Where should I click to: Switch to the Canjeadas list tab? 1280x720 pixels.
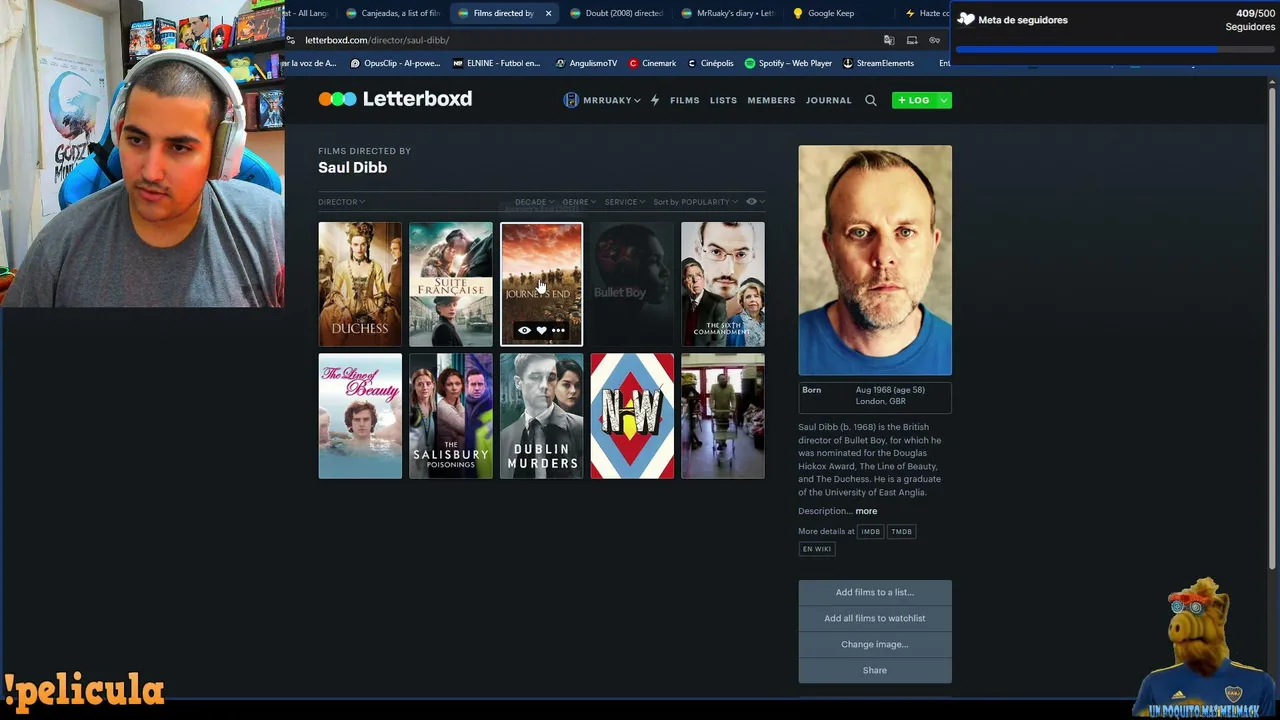[393, 13]
